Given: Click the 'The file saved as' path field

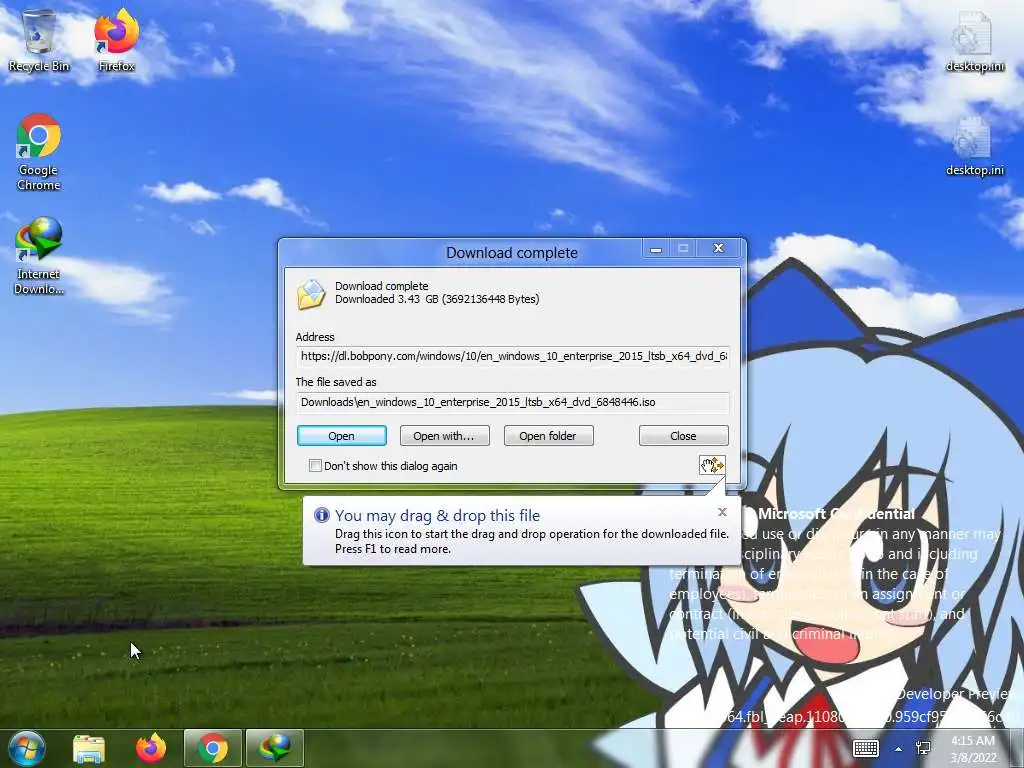Looking at the screenshot, I should click(x=512, y=402).
